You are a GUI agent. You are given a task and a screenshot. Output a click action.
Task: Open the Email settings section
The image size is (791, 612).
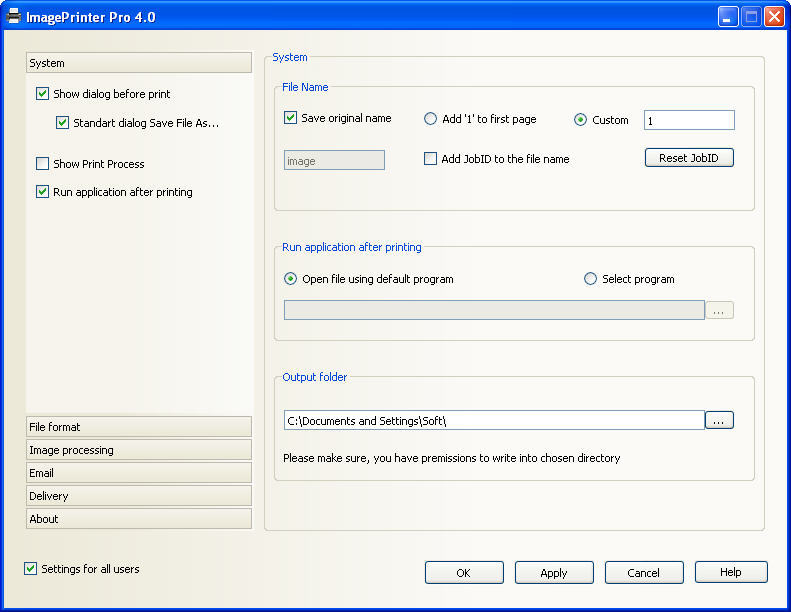coord(139,473)
